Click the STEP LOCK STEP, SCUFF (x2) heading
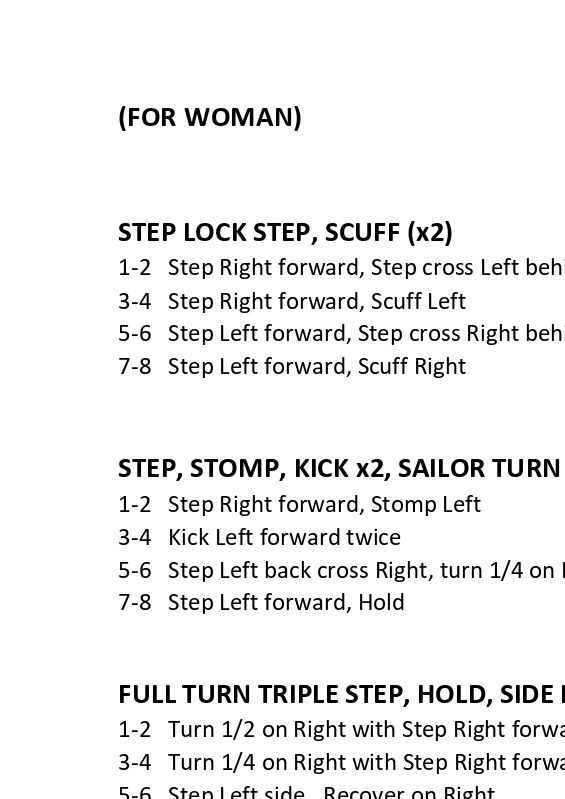 [x=285, y=233]
